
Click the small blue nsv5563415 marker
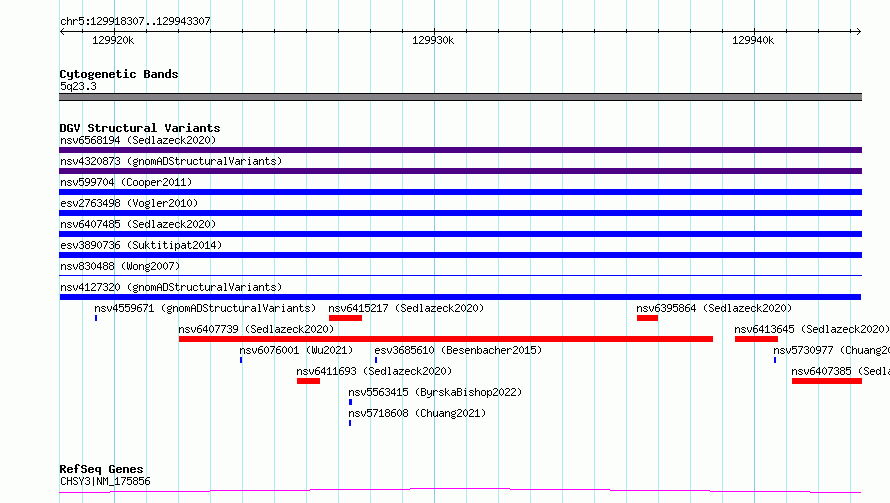tap(350, 402)
